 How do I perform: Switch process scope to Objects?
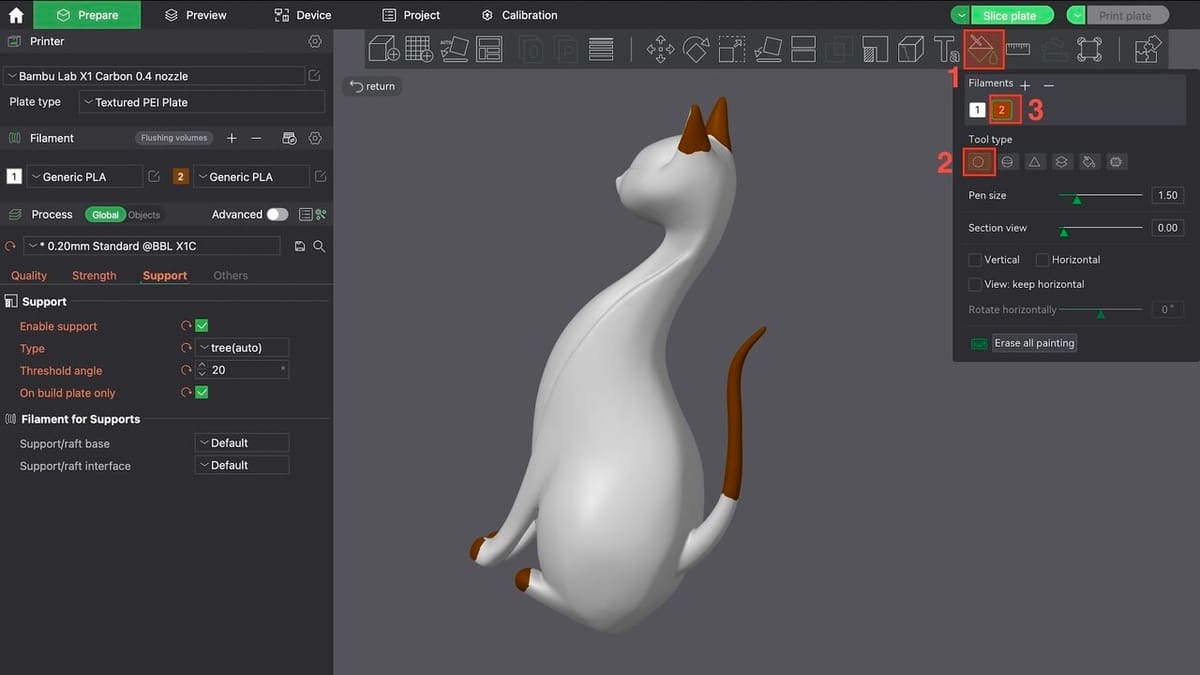click(144, 215)
